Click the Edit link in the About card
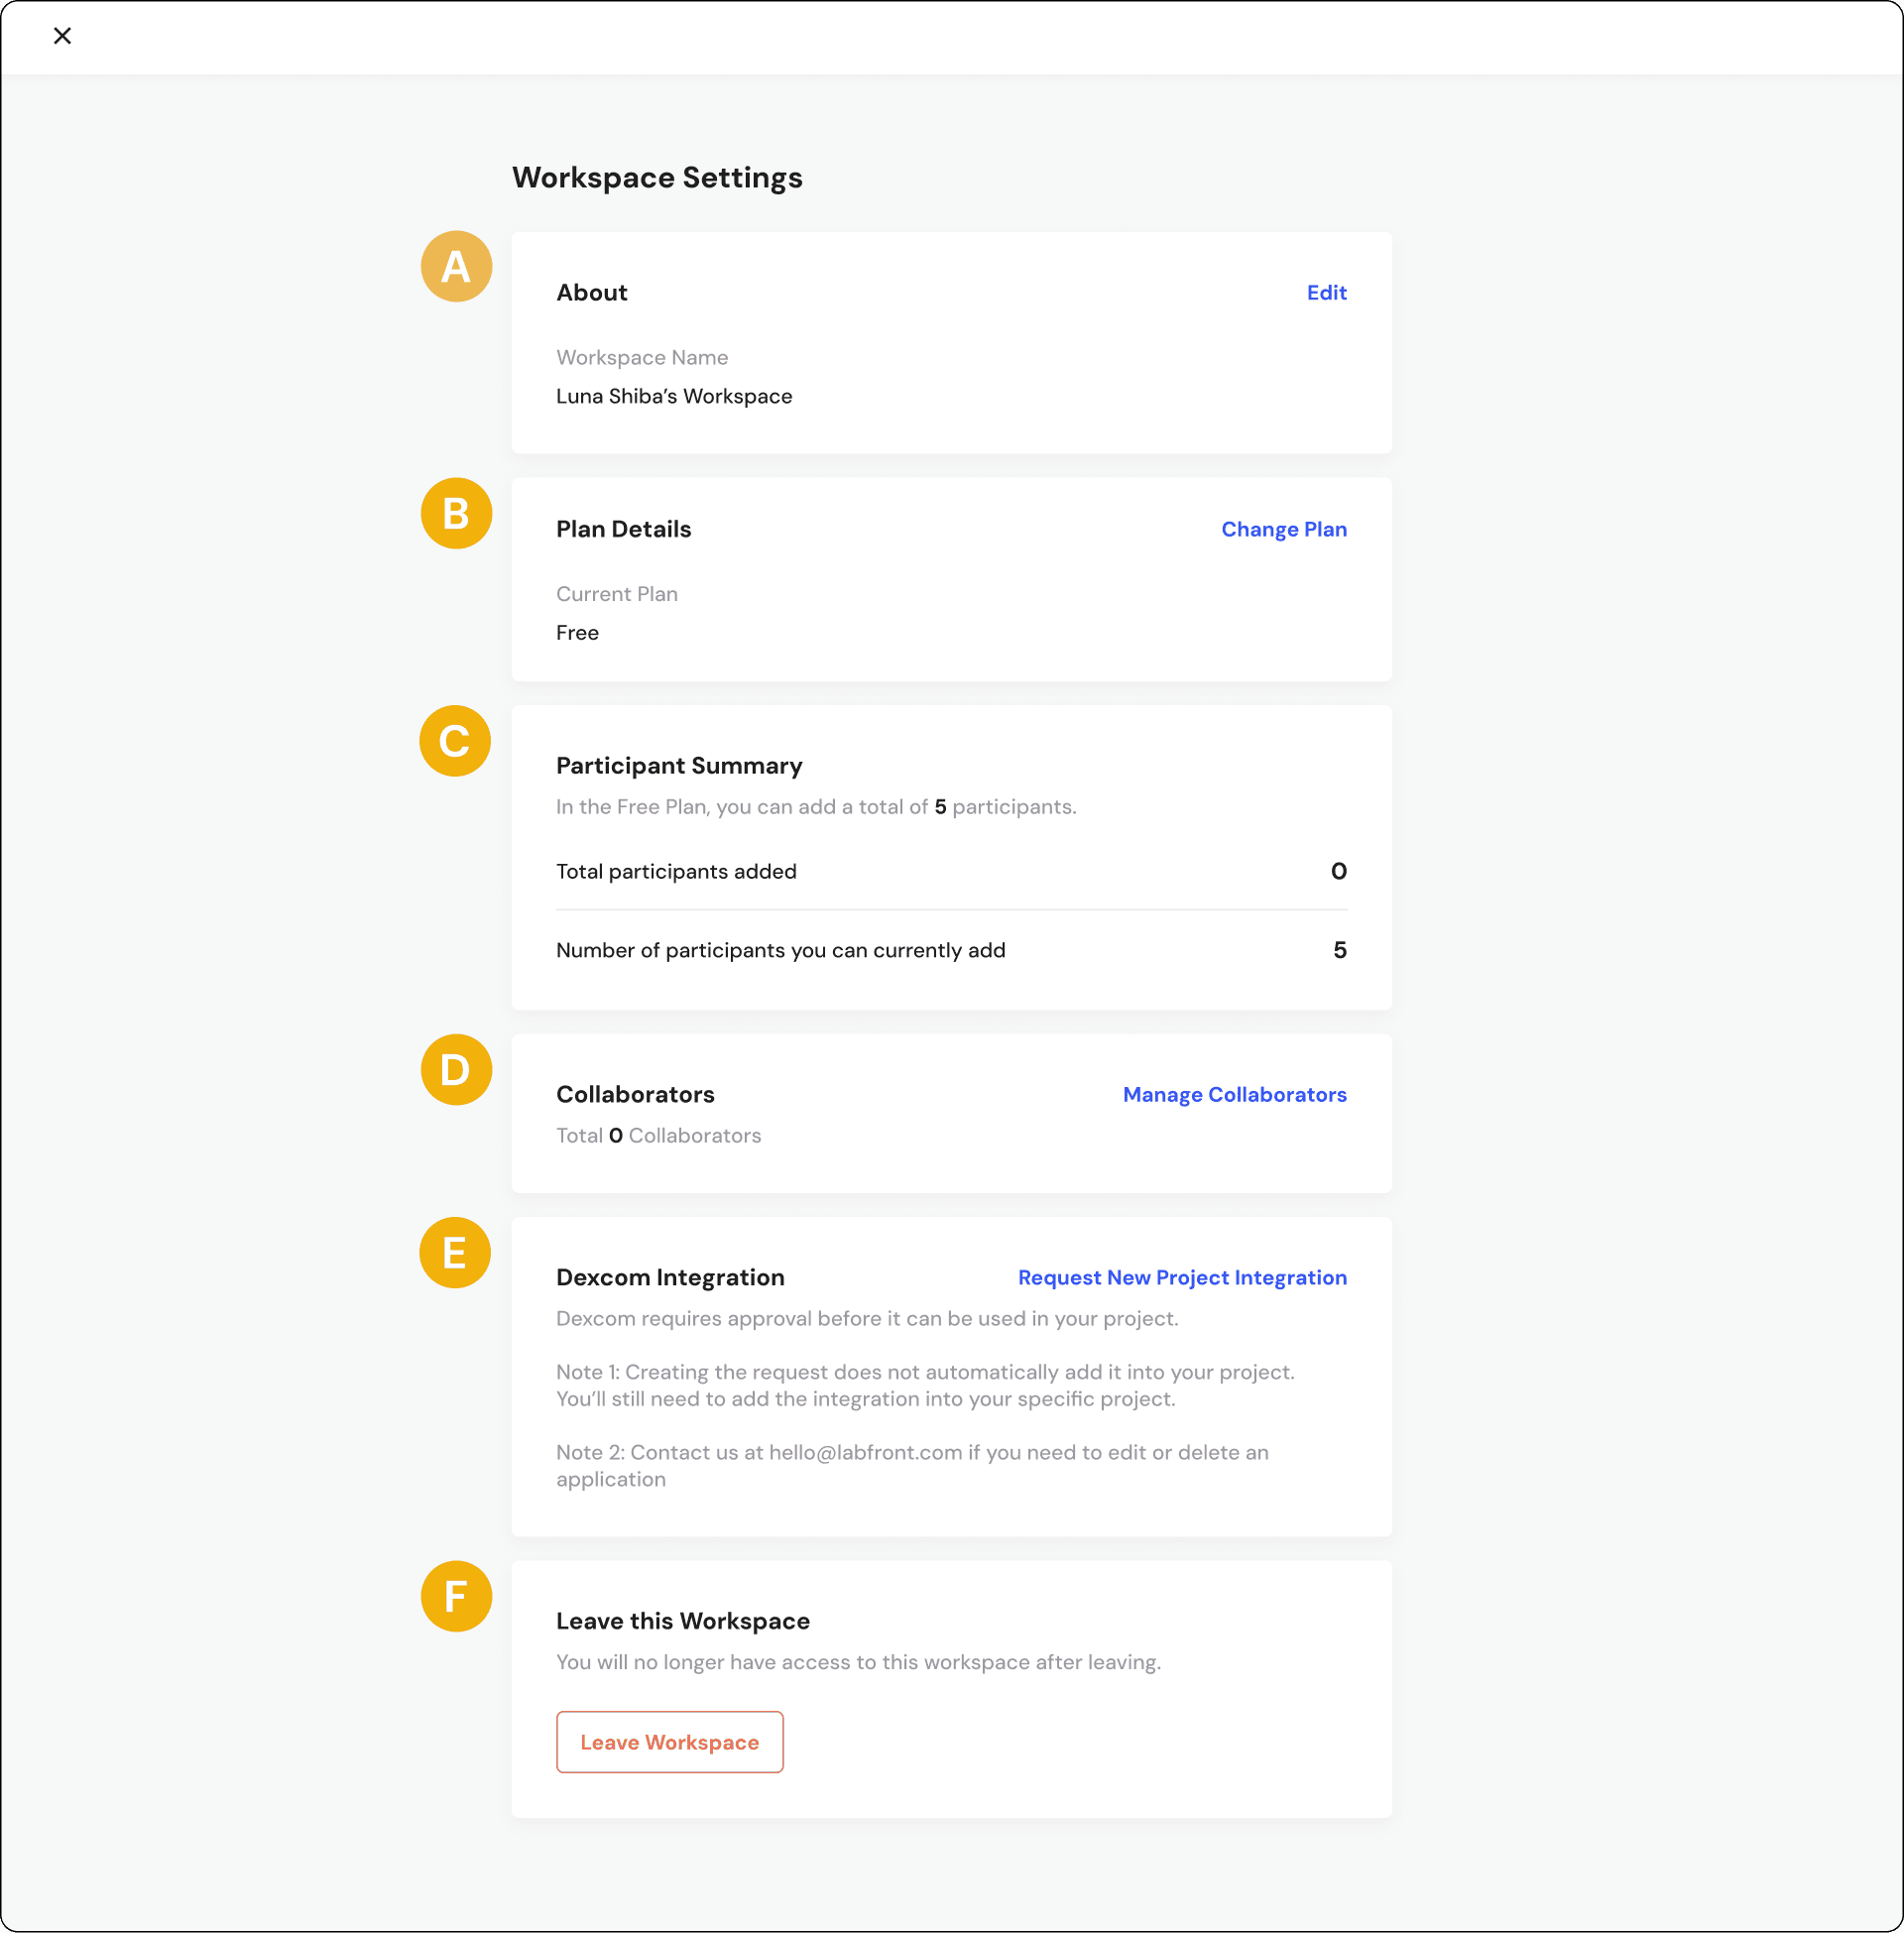This screenshot has height=1933, width=1904. point(1326,292)
